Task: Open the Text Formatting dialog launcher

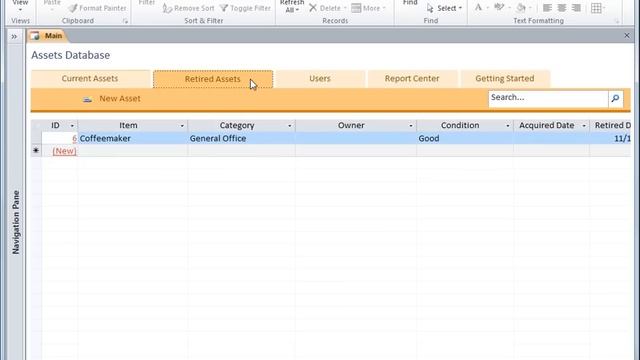Action: [x=617, y=21]
